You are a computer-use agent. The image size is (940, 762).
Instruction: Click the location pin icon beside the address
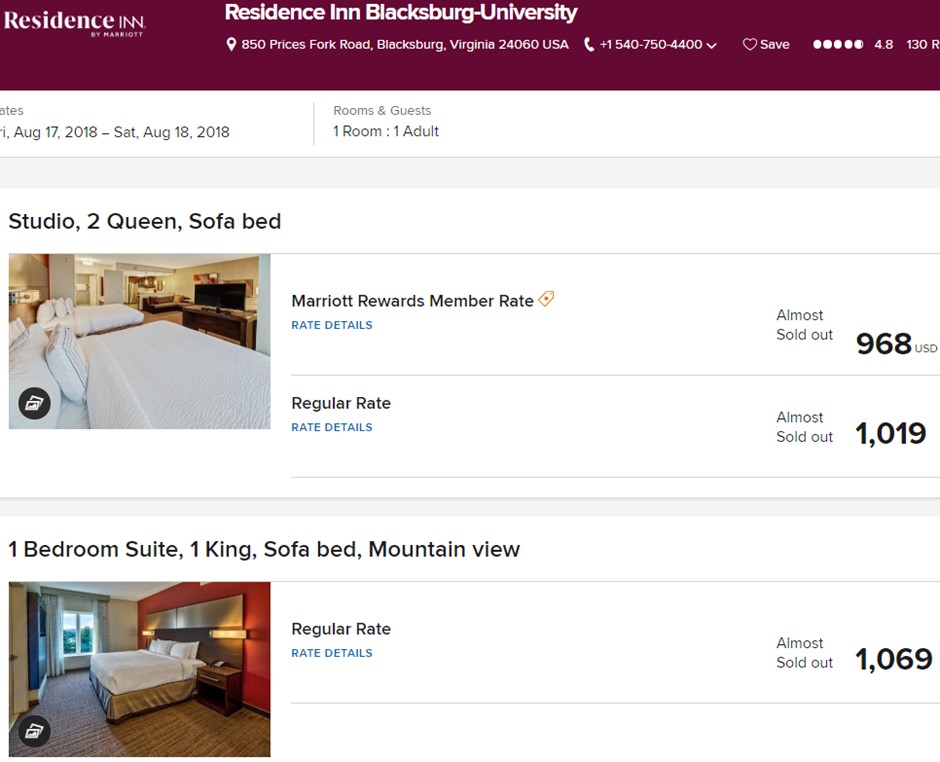pos(232,45)
